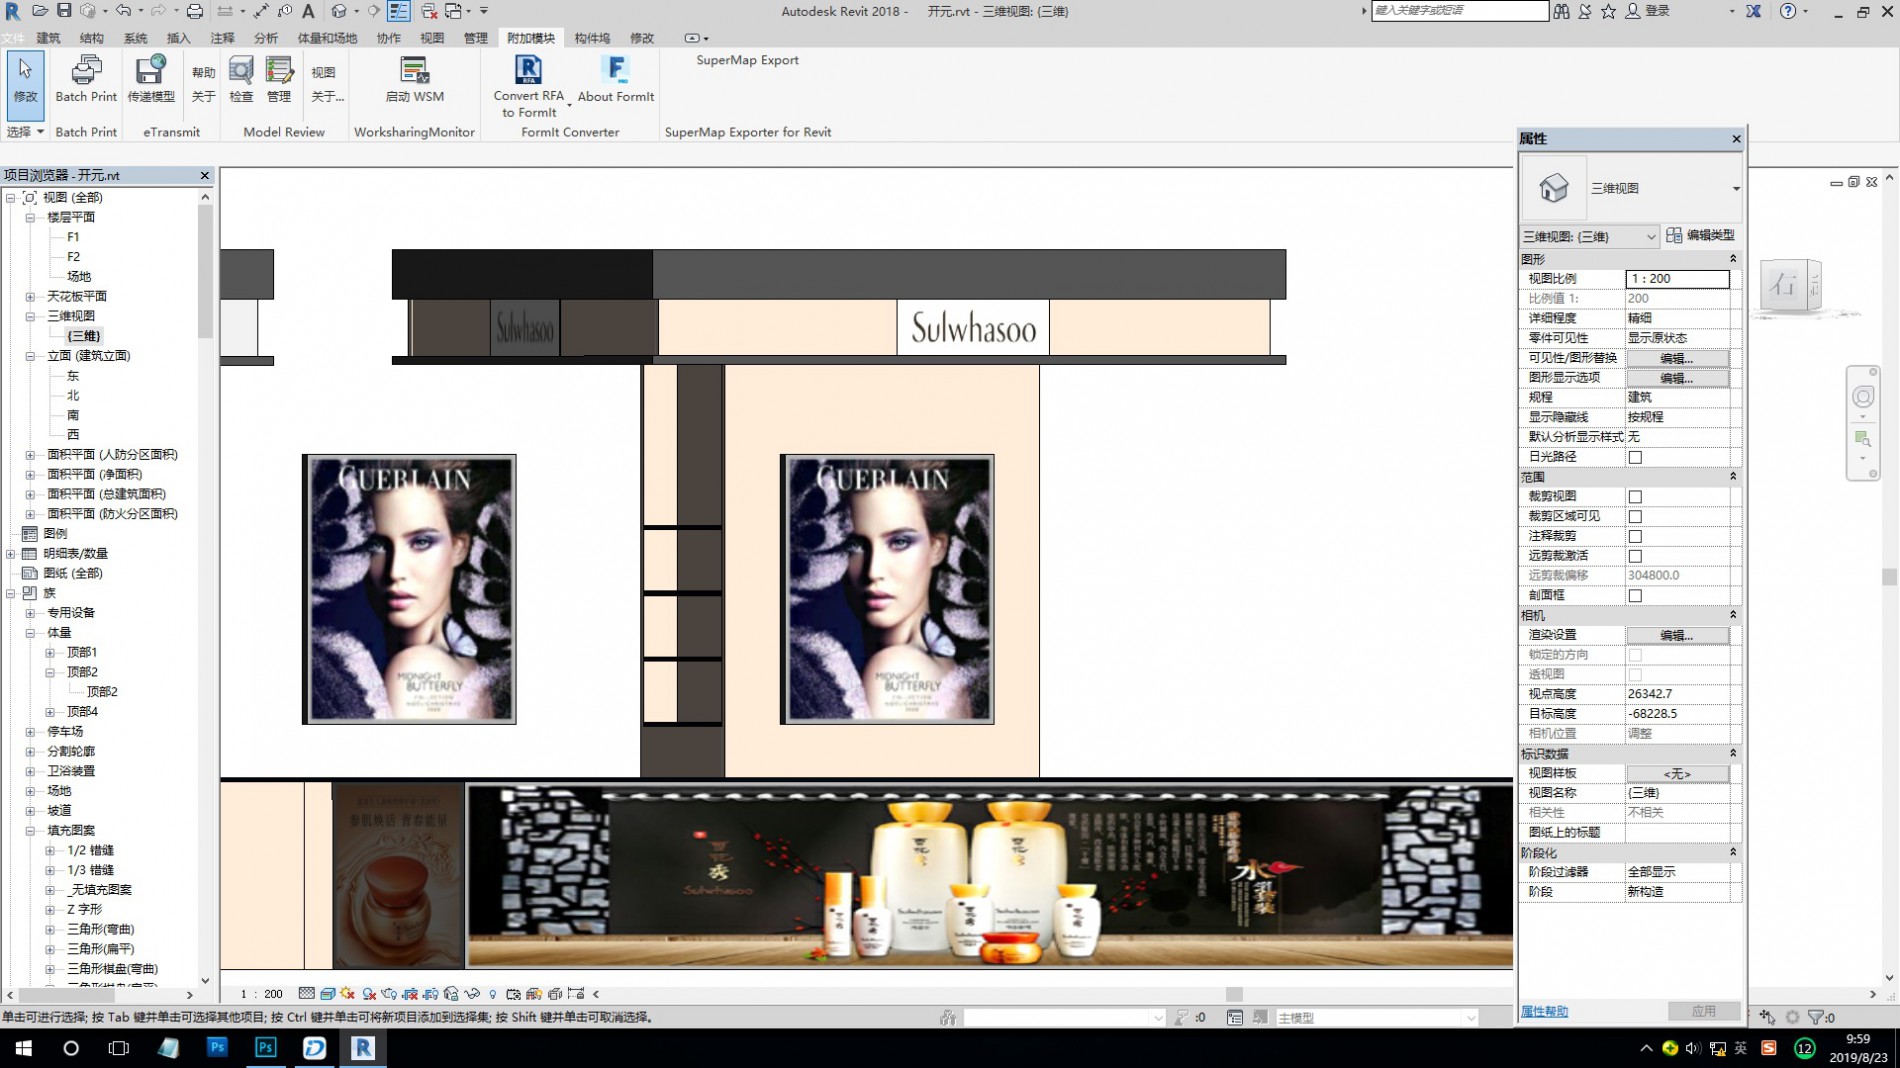Switch to the 结构 ribbon tab
Image resolution: width=1900 pixels, height=1068 pixels.
pyautogui.click(x=92, y=38)
